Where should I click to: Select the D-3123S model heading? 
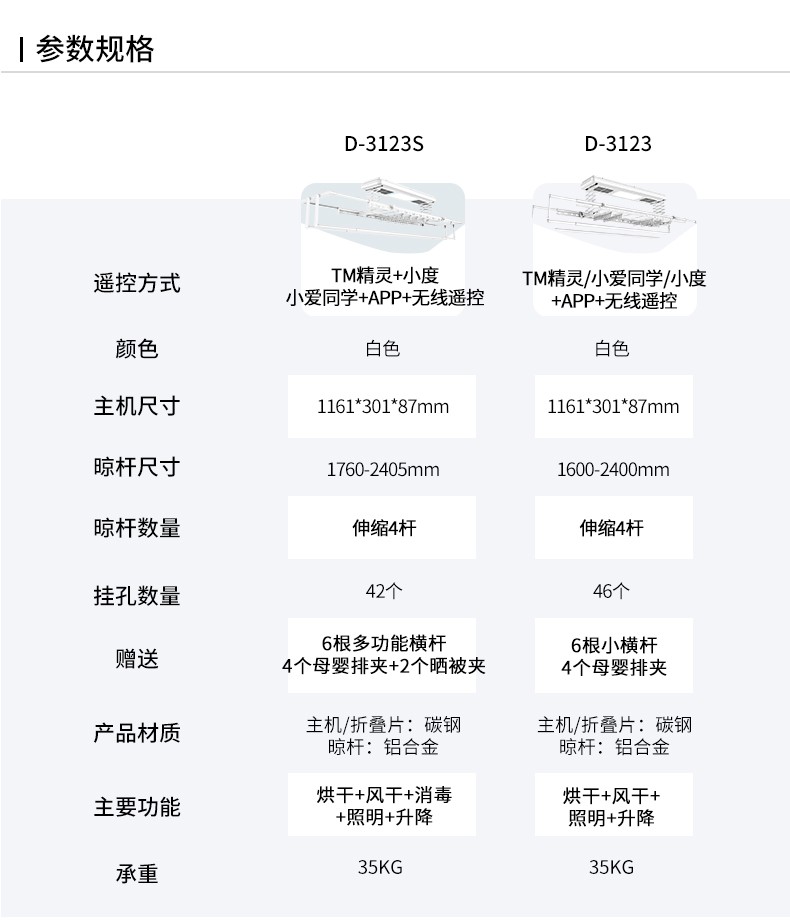tap(384, 144)
